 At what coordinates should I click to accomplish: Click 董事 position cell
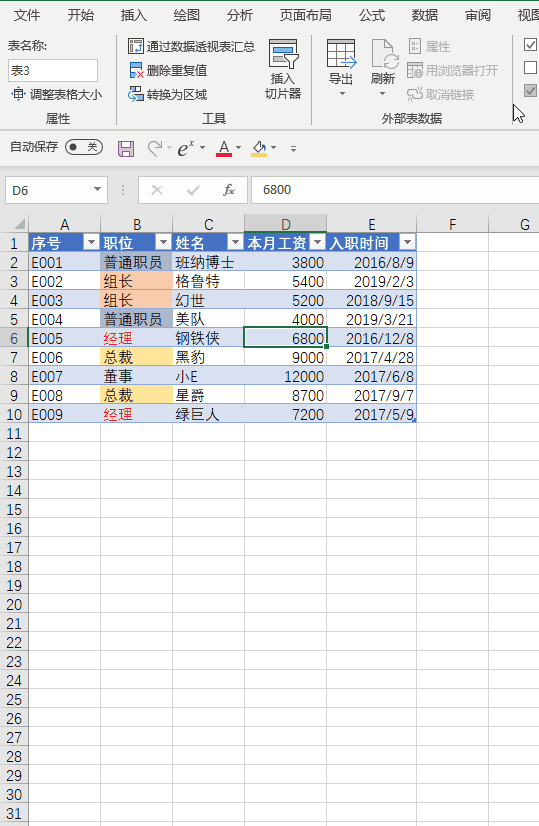tap(136, 376)
